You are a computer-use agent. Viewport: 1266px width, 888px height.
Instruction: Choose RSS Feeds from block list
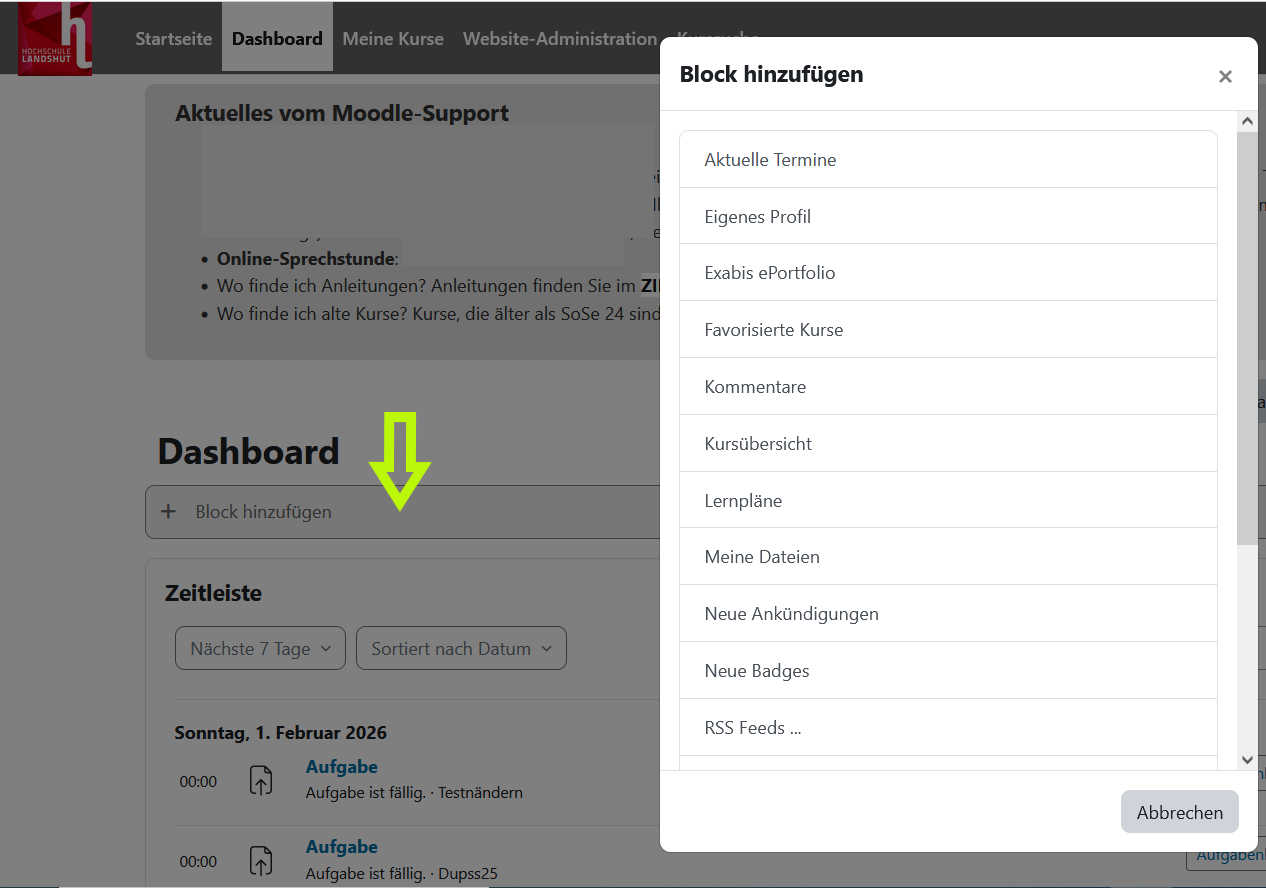click(752, 728)
